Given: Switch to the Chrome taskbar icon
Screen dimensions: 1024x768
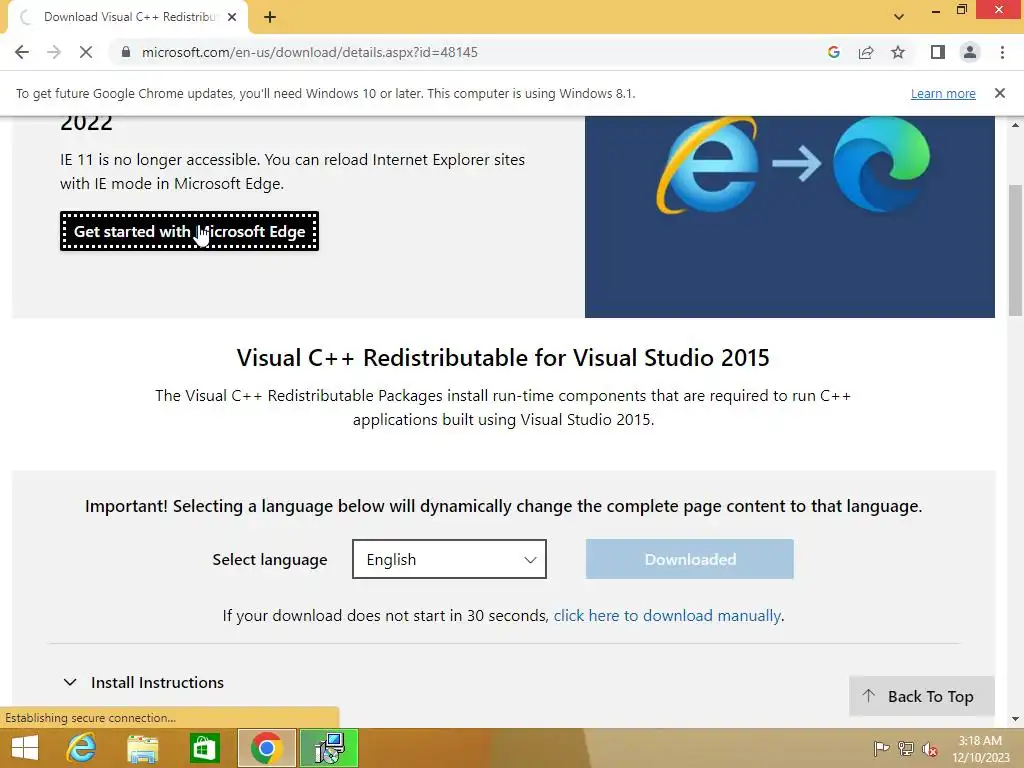Looking at the screenshot, I should coord(266,748).
